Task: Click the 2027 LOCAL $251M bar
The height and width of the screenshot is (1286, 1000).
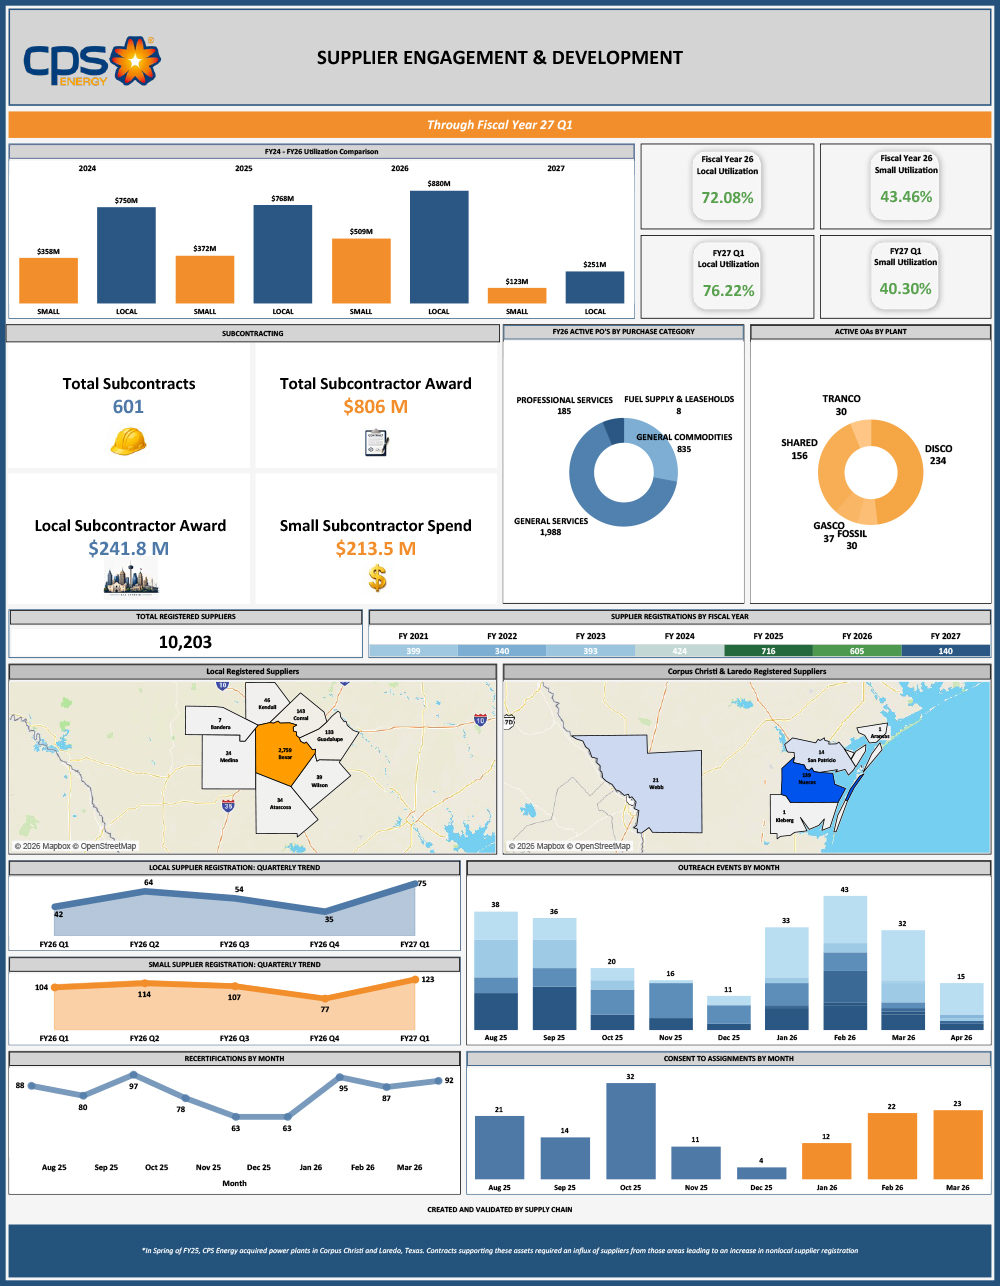Action: click(x=595, y=287)
